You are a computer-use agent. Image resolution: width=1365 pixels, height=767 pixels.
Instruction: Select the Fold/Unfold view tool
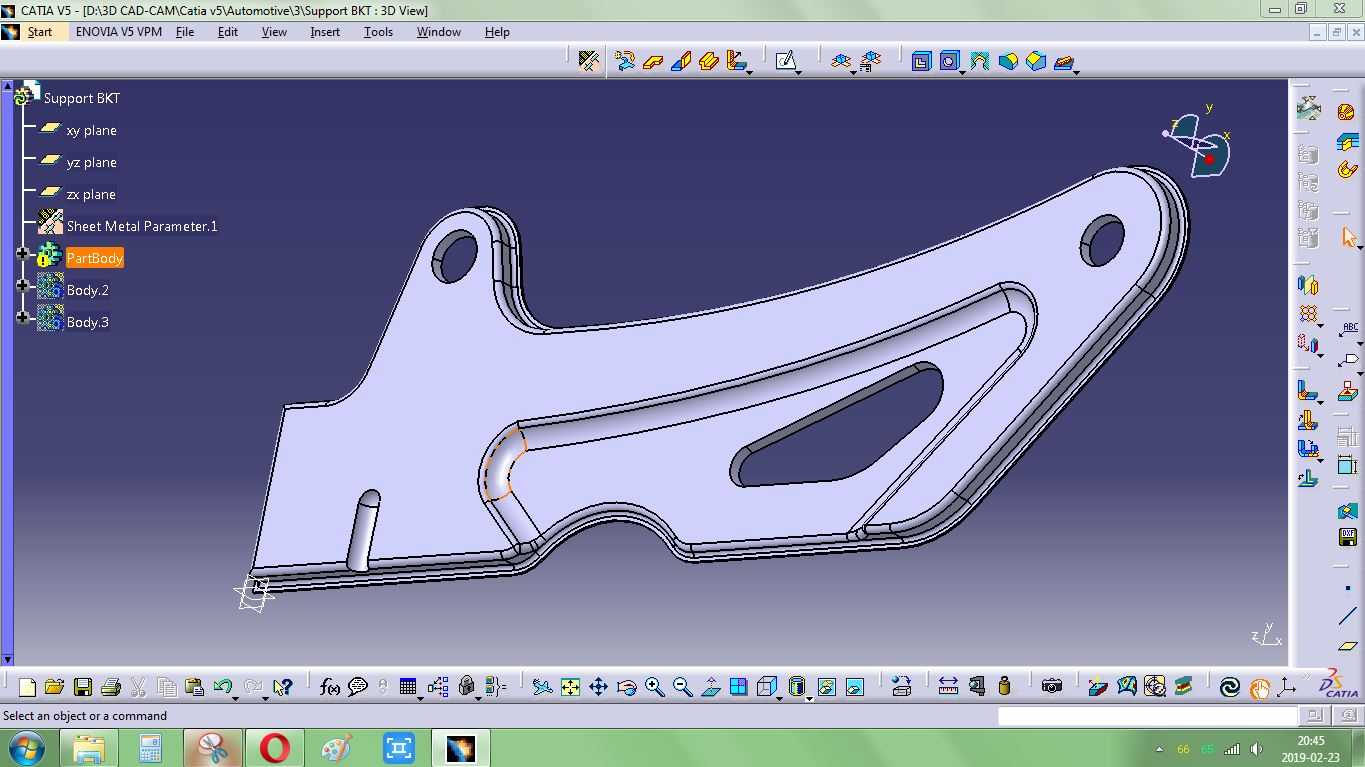(x=841, y=61)
